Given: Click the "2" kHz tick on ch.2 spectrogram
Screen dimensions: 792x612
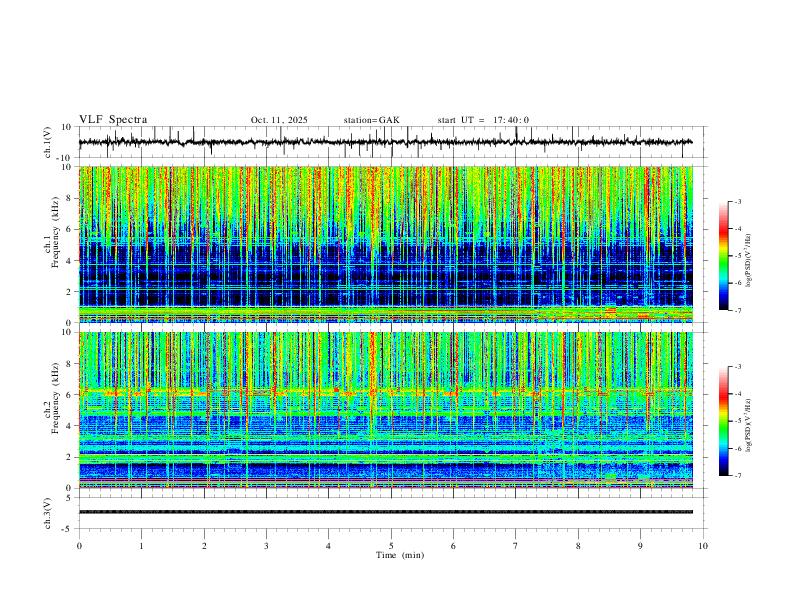Looking at the screenshot, I should click(x=69, y=457).
